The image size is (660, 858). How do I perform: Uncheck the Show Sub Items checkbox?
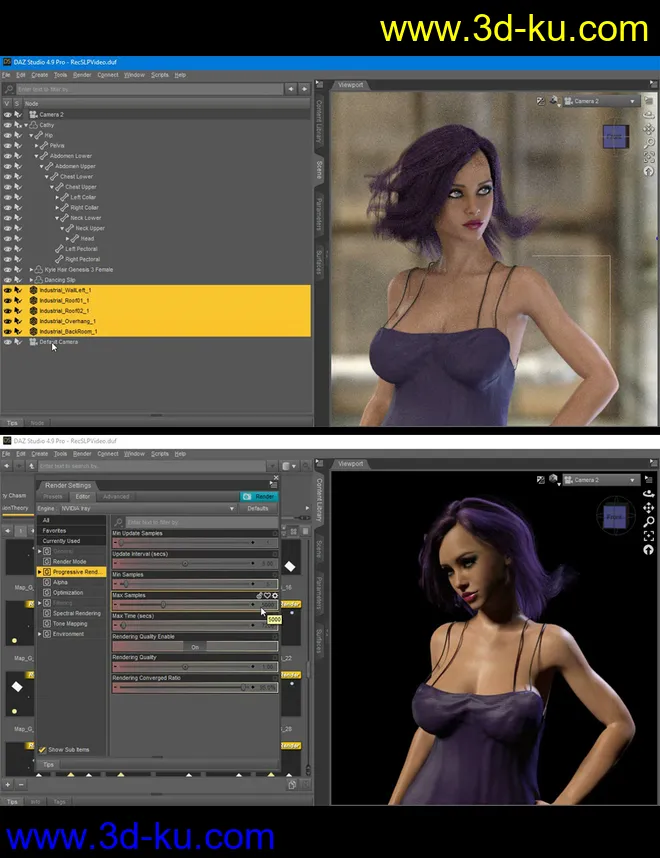coord(42,749)
